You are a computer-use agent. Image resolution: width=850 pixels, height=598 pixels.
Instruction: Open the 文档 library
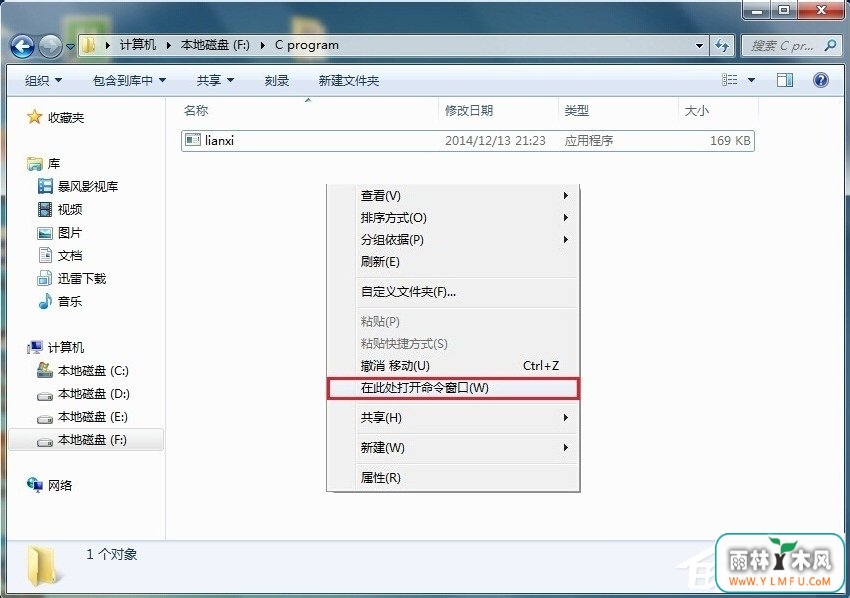tap(60, 255)
